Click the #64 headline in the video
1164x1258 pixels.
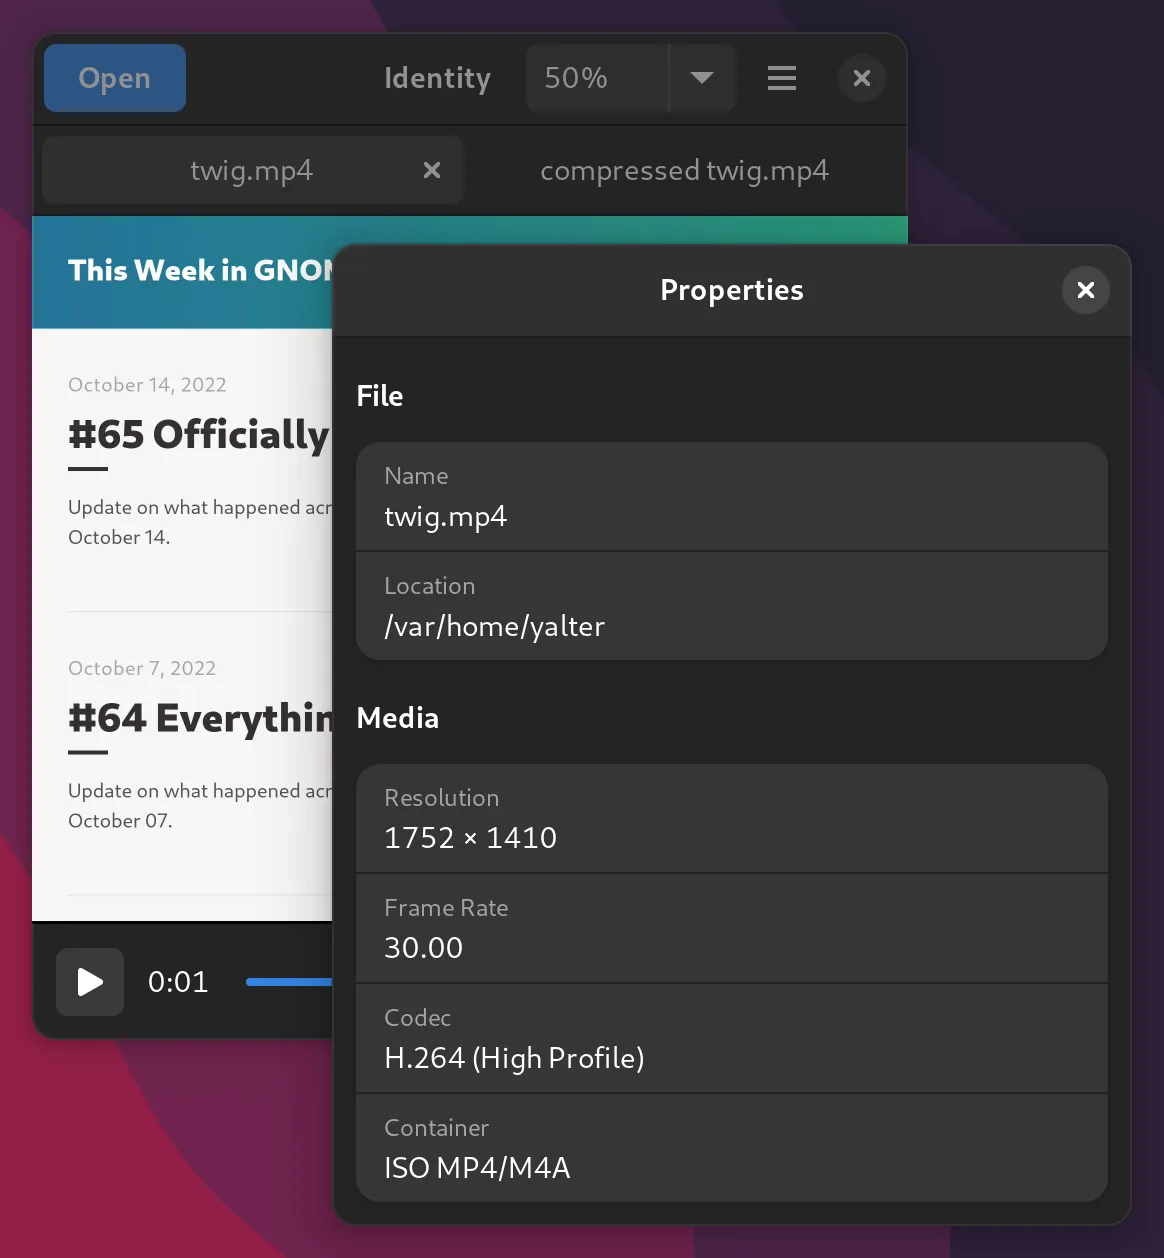pos(200,718)
